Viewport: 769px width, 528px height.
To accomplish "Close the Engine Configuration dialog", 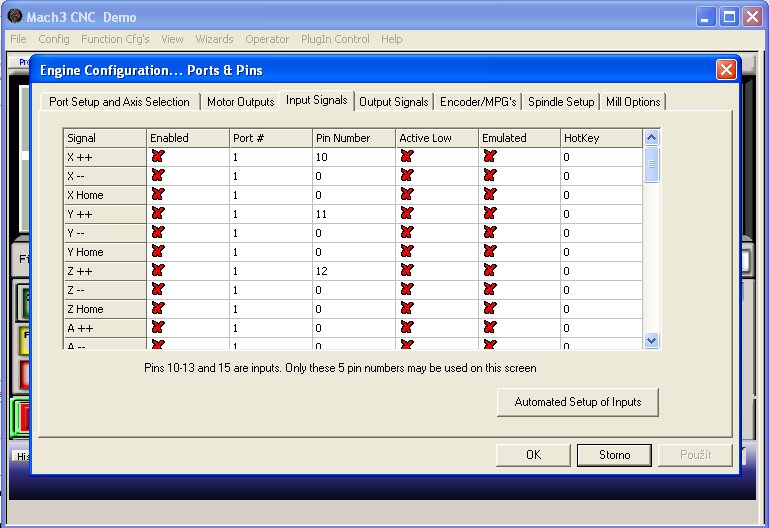I will pyautogui.click(x=726, y=70).
